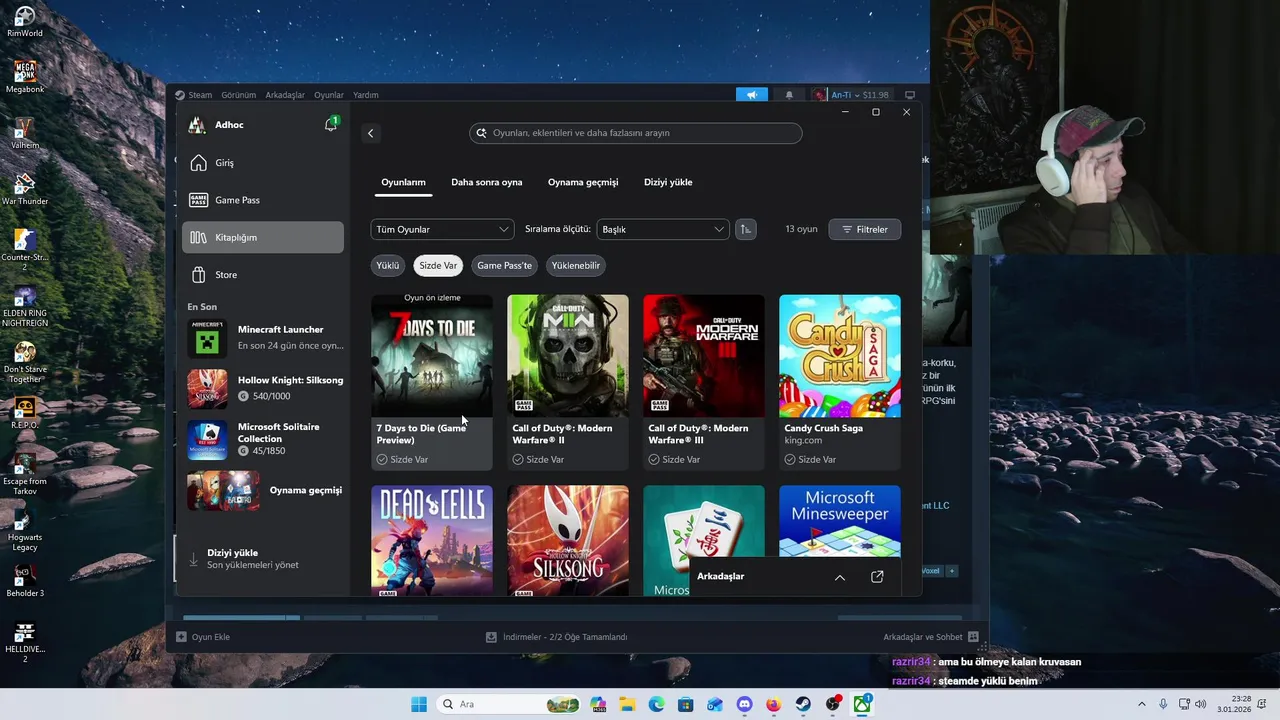Open Oynama geçmişi sidebar entry
Screen dimensions: 1280x720
(x=265, y=490)
